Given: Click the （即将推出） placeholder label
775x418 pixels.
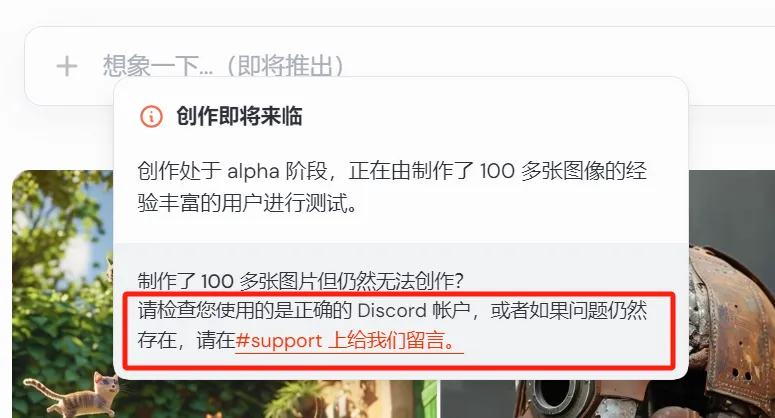Looking at the screenshot, I should click(x=285, y=66).
